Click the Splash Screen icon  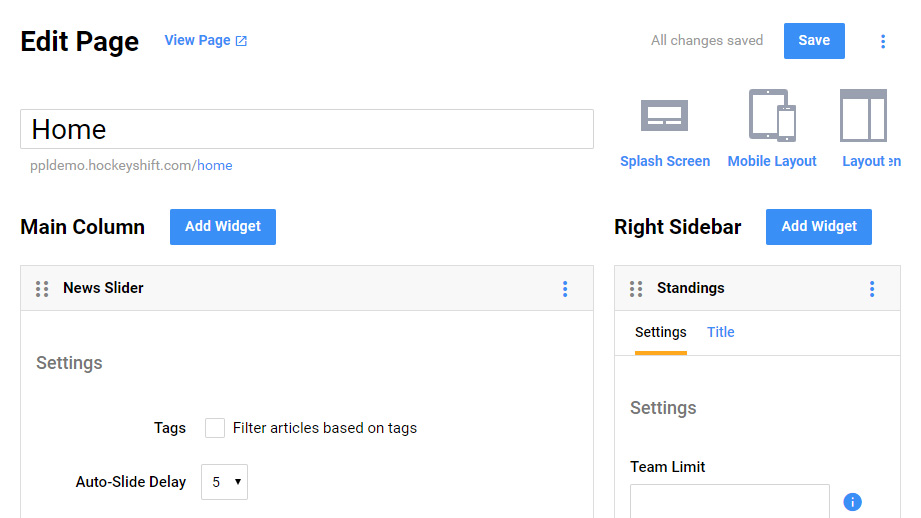coord(664,116)
